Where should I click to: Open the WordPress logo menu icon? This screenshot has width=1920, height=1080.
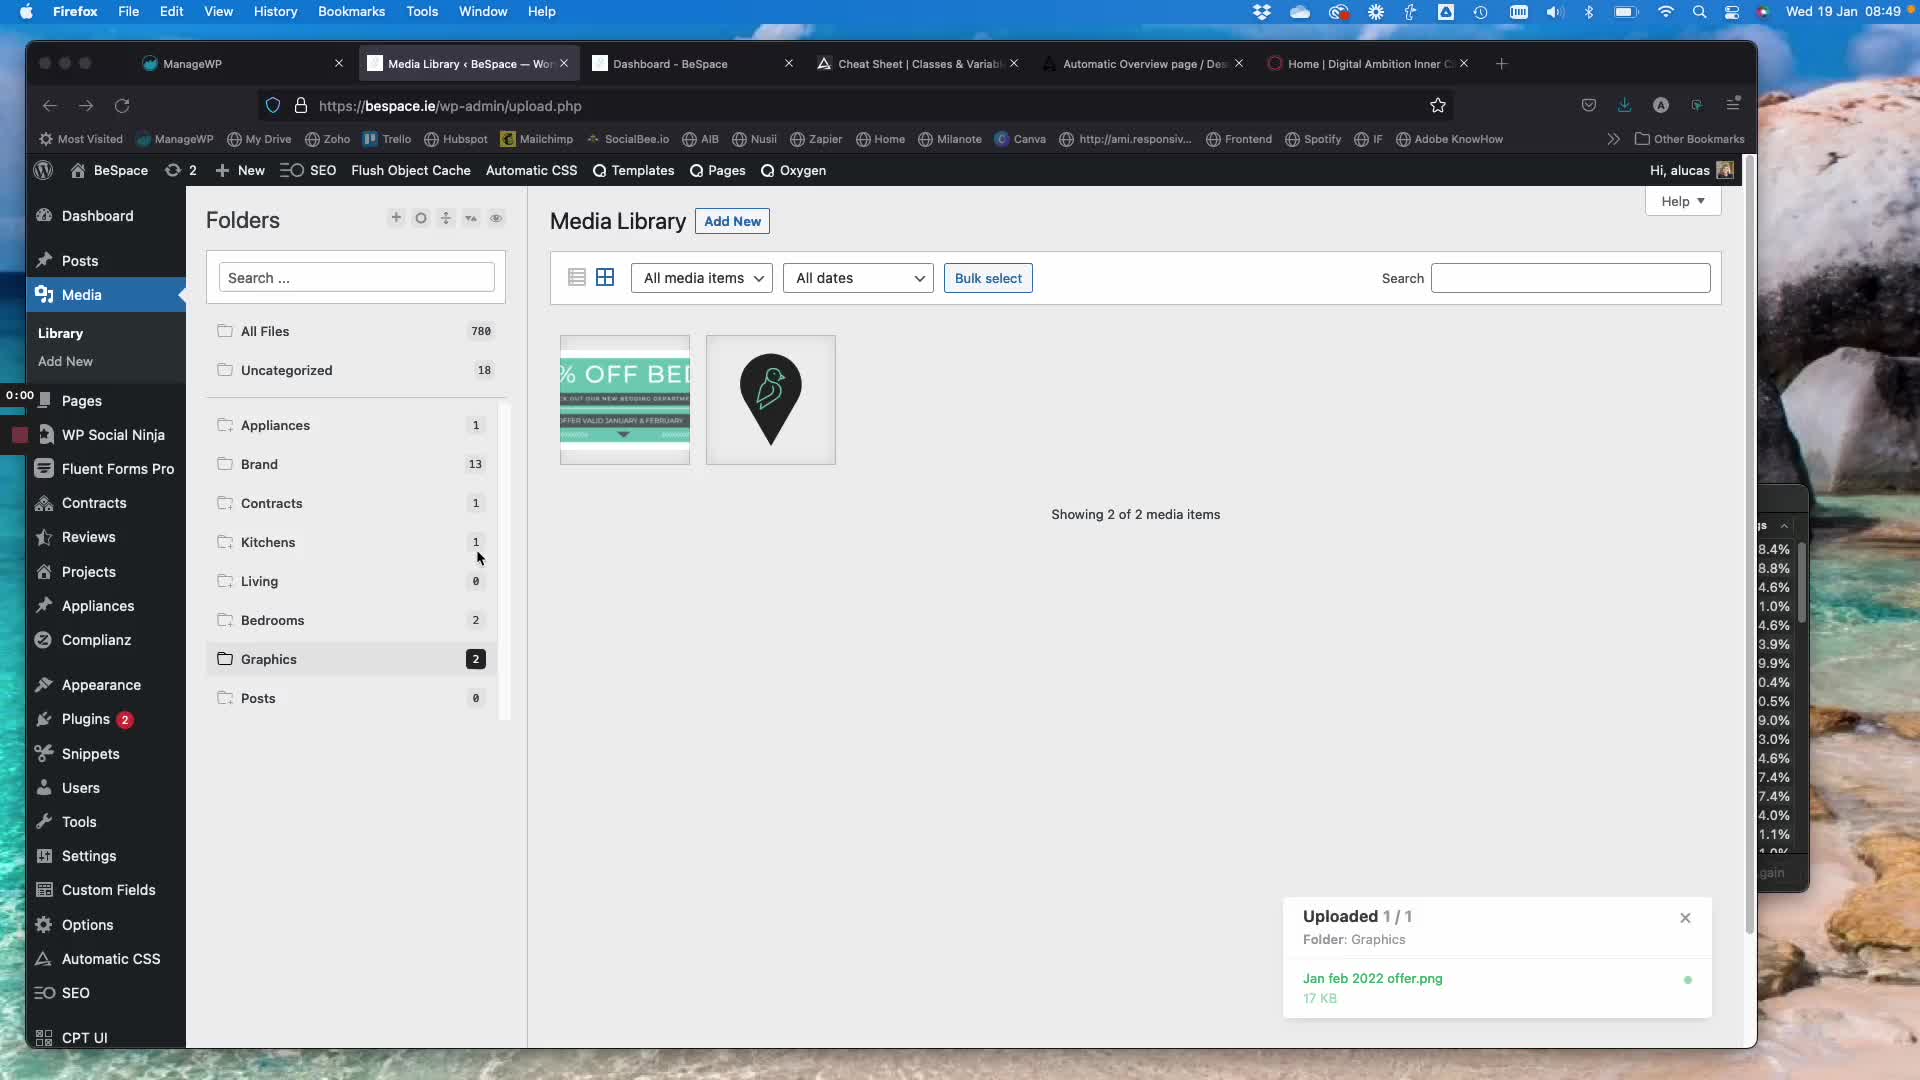click(x=43, y=170)
